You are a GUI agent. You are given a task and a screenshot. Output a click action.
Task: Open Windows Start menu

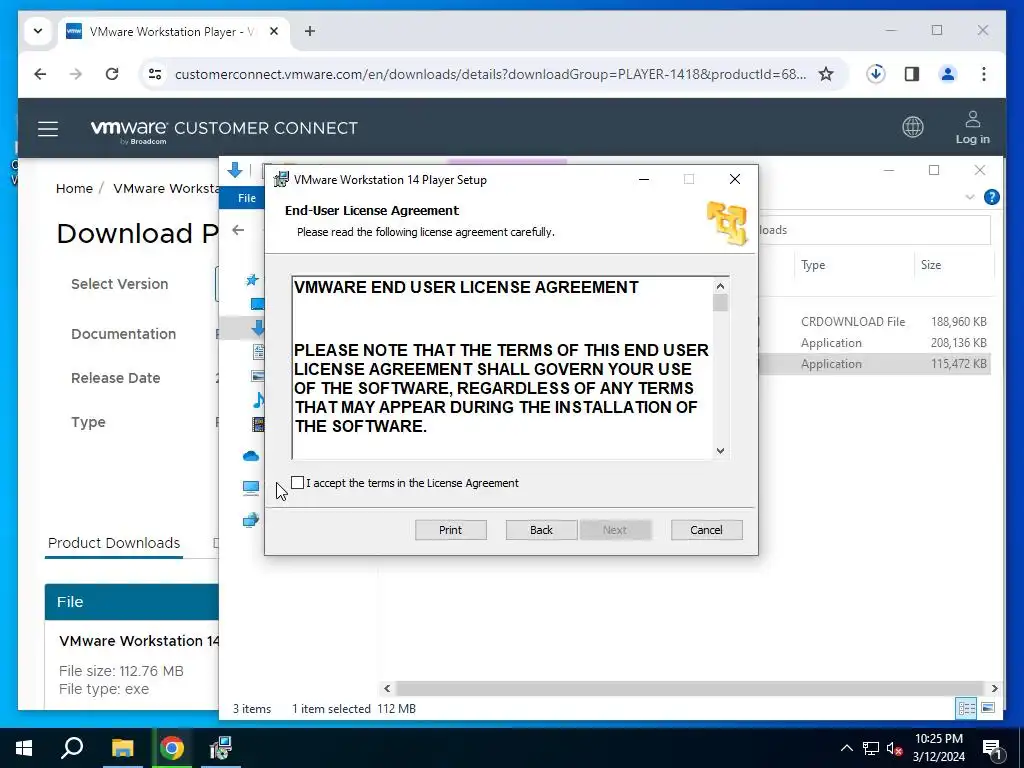tap(24, 748)
